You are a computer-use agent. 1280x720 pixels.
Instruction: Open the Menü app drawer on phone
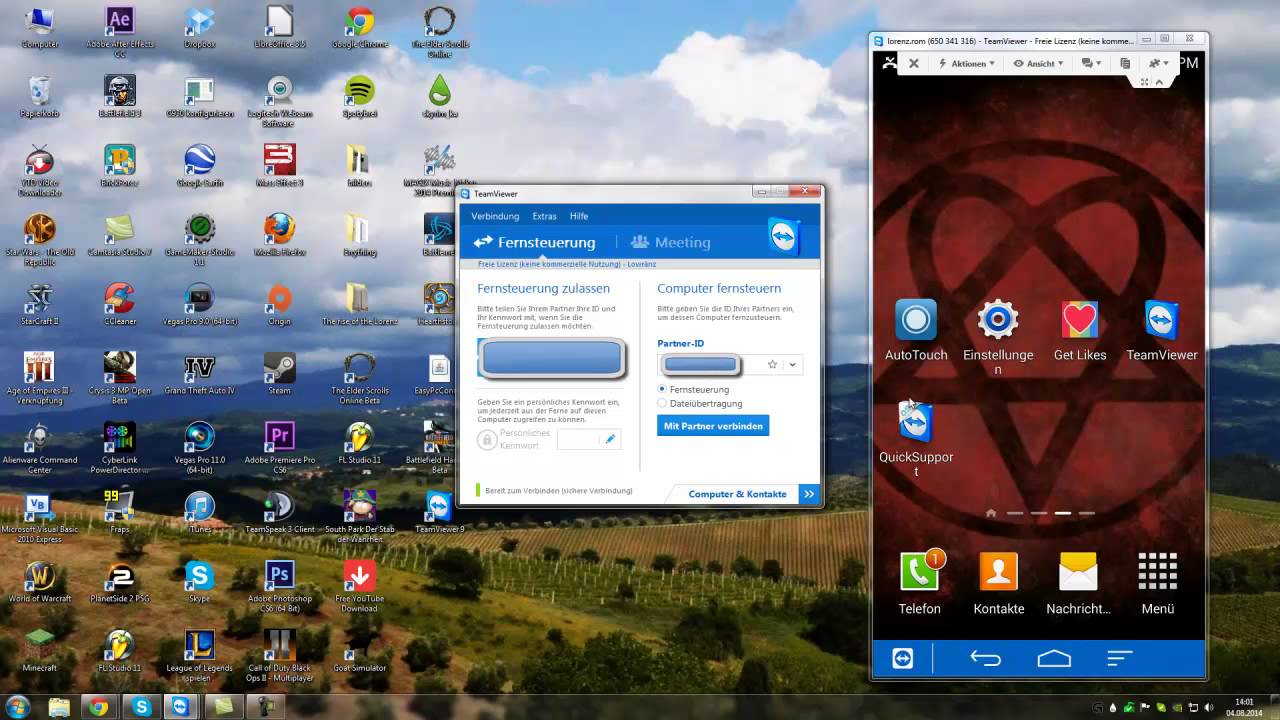point(1157,582)
